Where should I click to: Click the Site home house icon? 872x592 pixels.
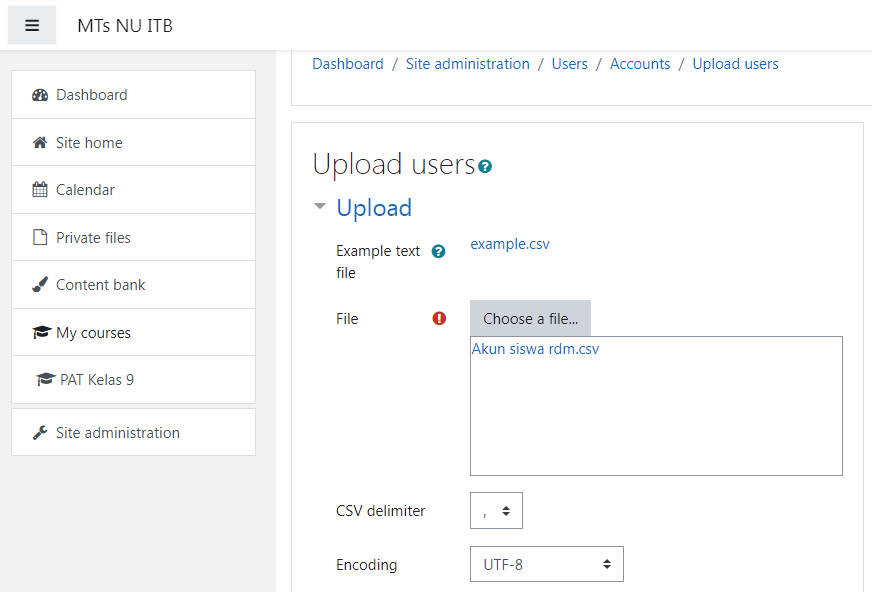pyautogui.click(x=40, y=143)
